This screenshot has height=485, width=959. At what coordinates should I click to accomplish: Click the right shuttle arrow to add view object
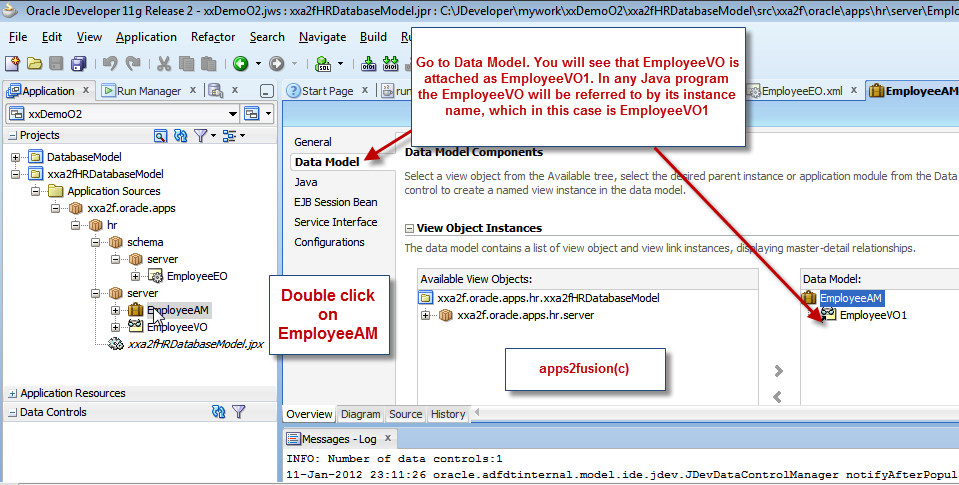pos(779,371)
